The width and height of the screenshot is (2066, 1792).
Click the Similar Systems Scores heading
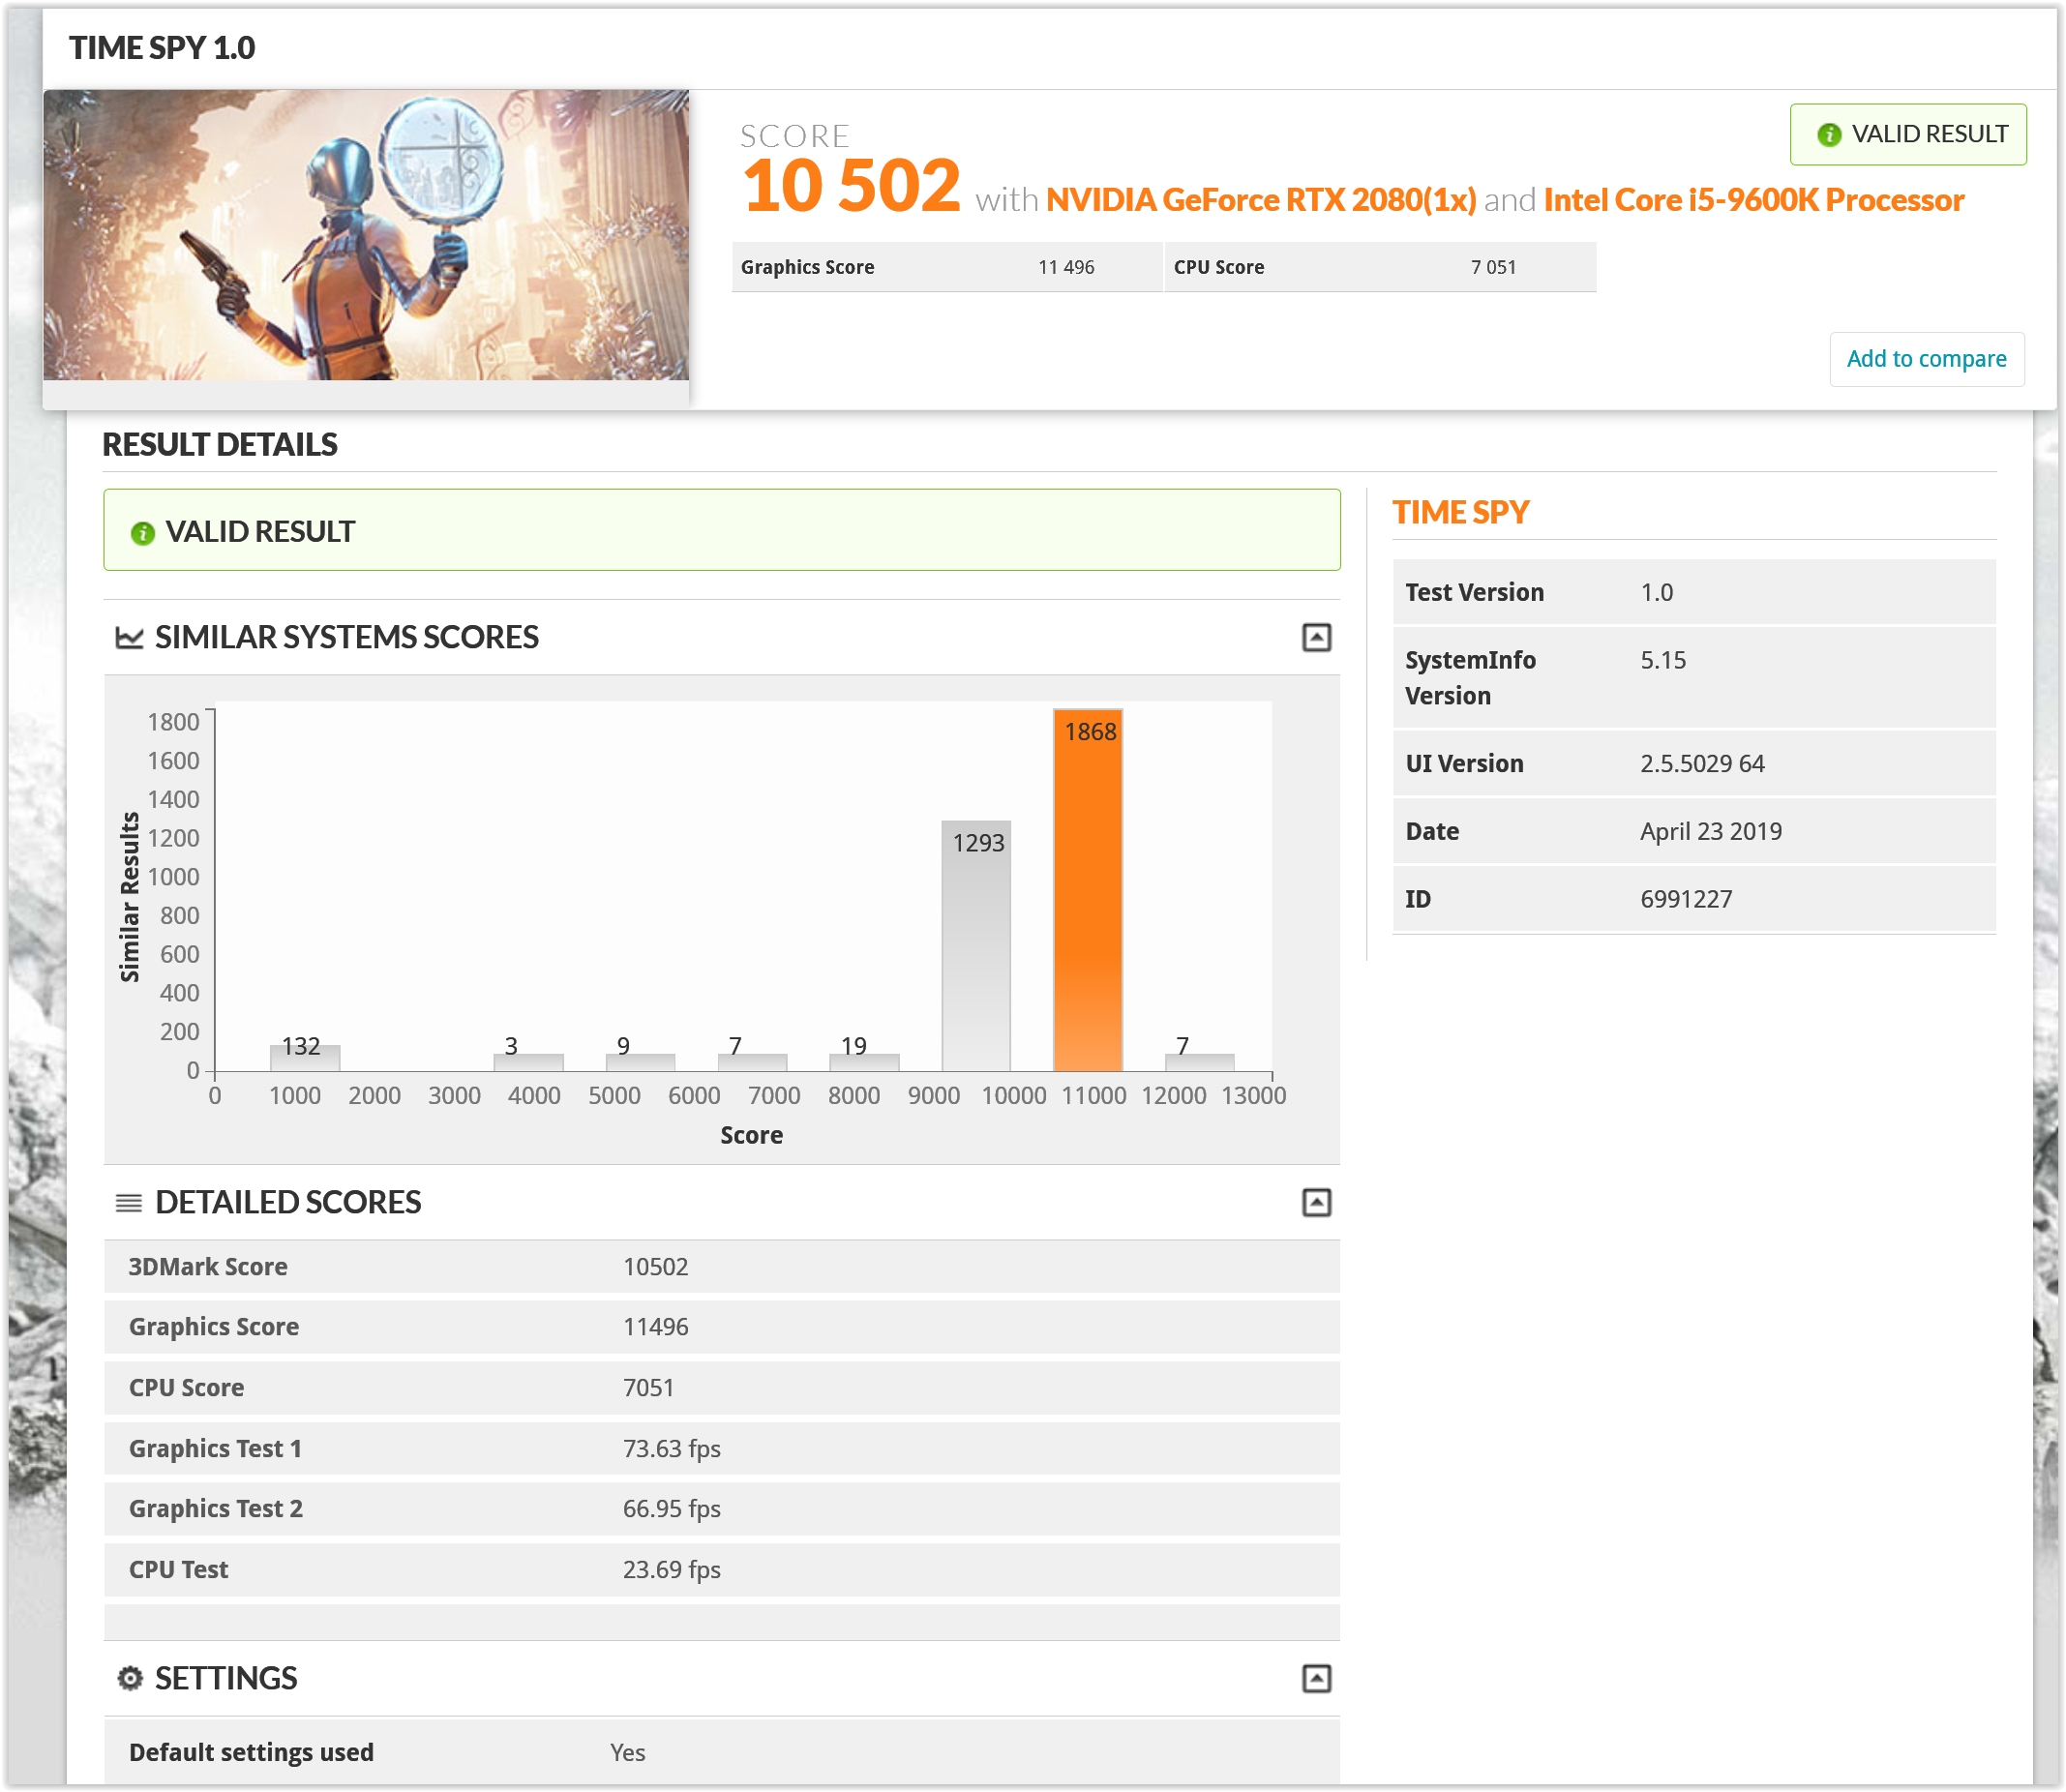pos(347,637)
